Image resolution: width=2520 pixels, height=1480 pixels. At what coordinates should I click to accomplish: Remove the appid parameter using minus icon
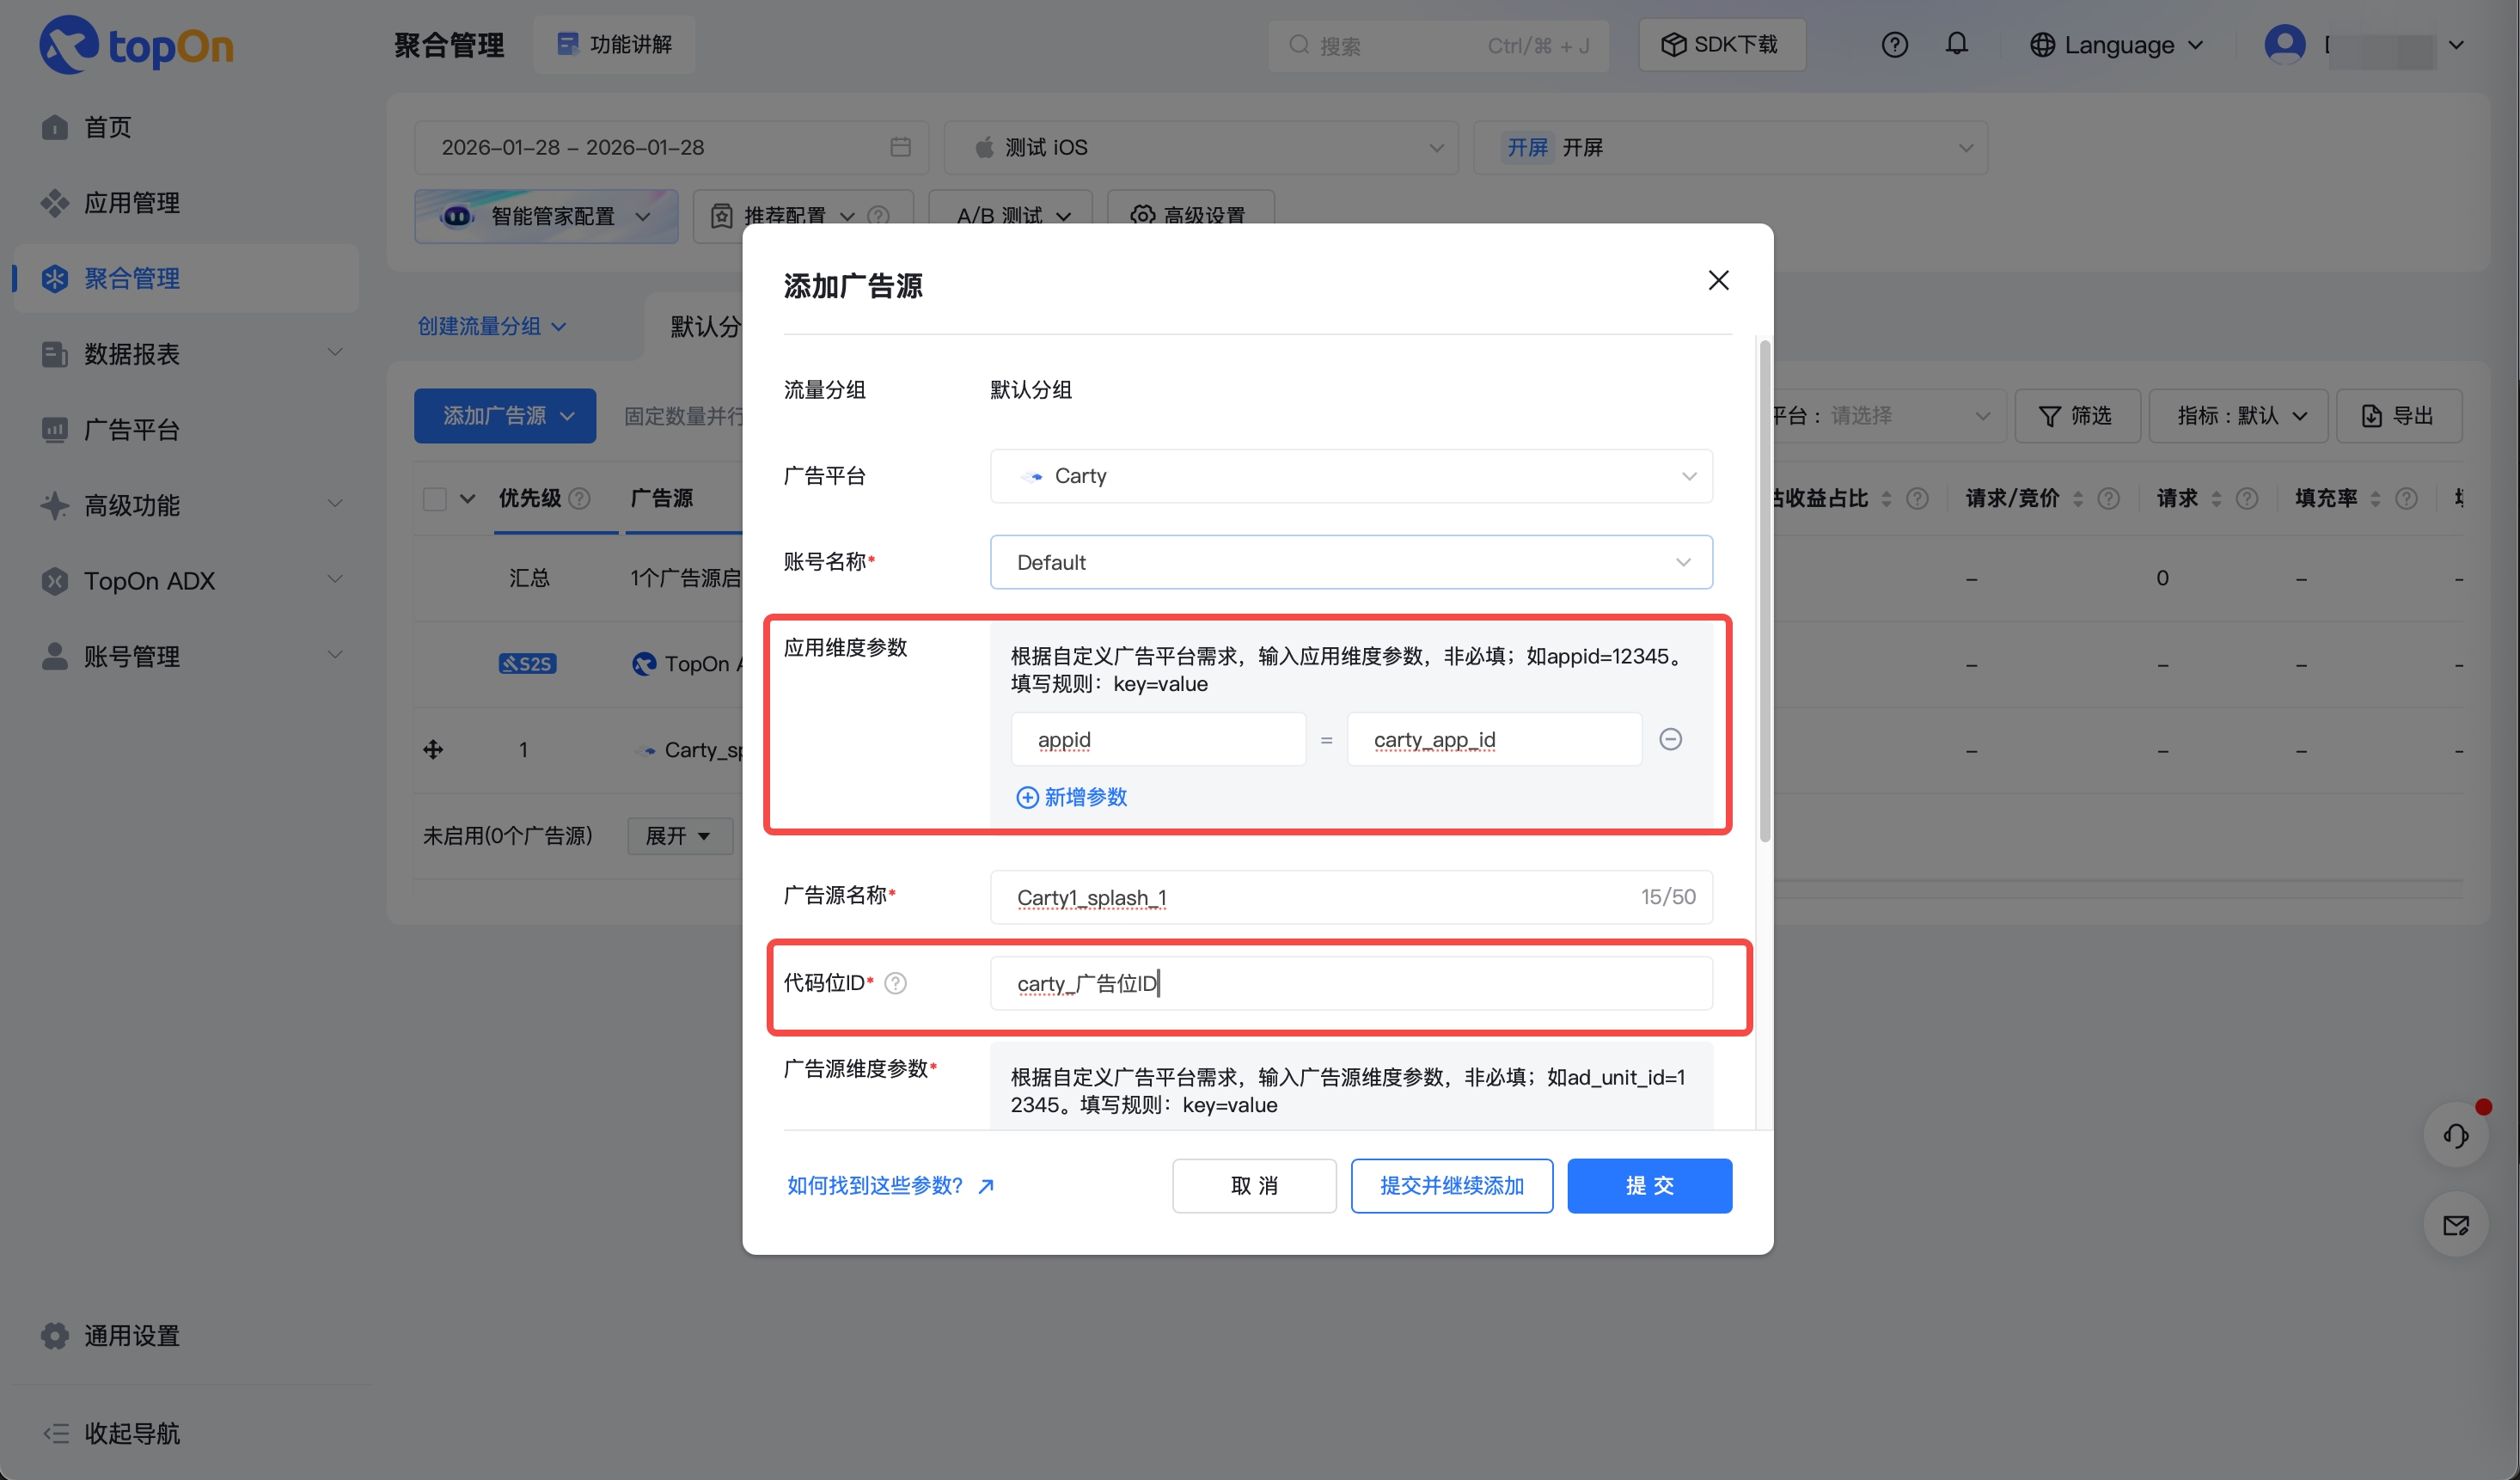pos(1671,739)
